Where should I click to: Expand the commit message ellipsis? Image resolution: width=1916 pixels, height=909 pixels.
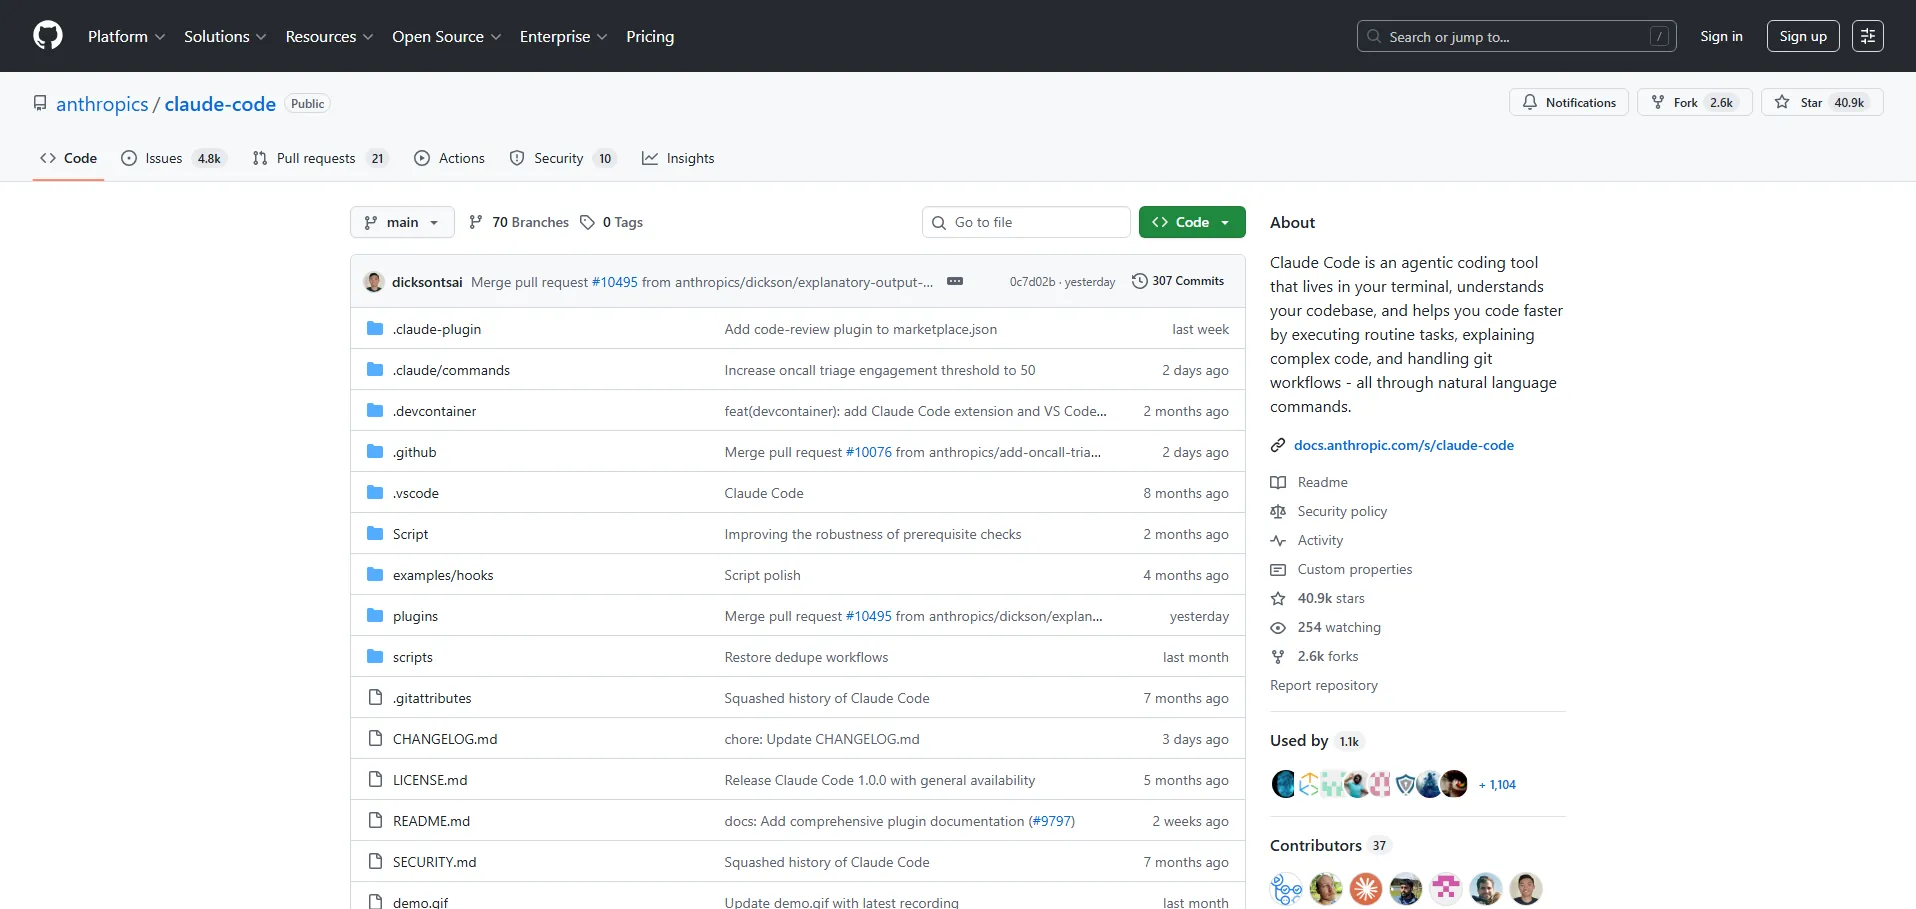click(x=954, y=281)
